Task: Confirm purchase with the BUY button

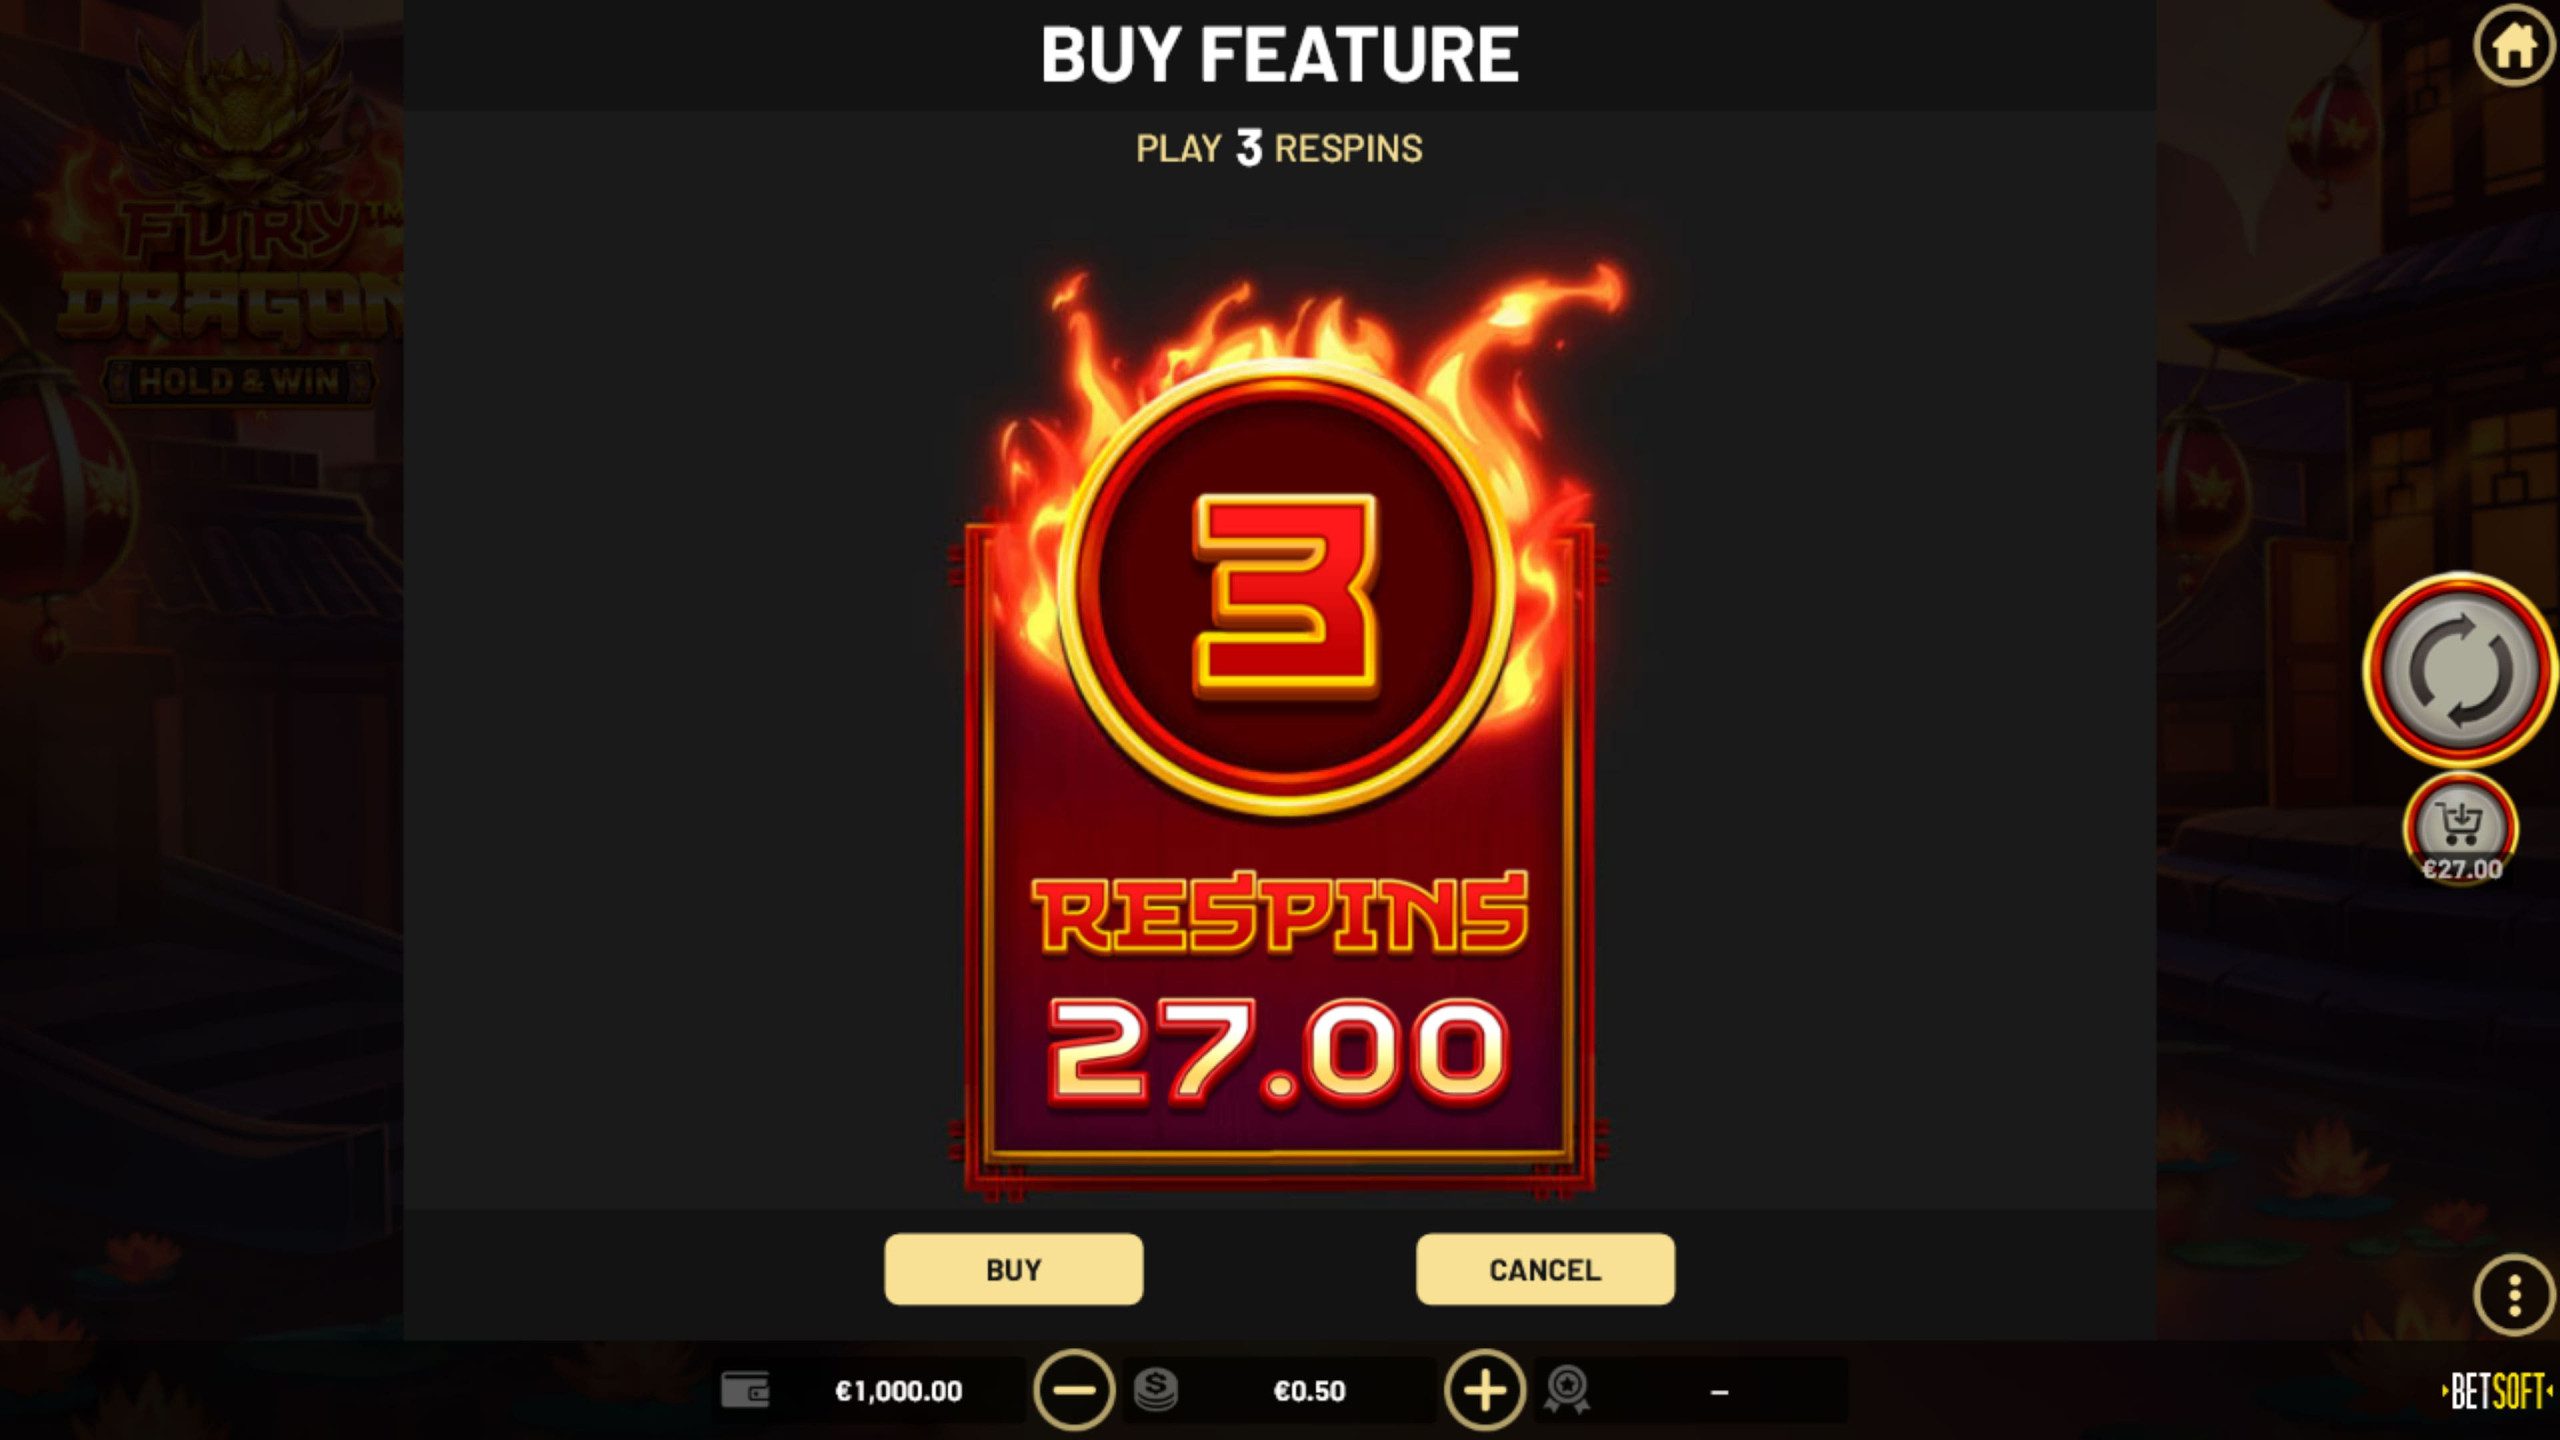Action: [x=1013, y=1269]
